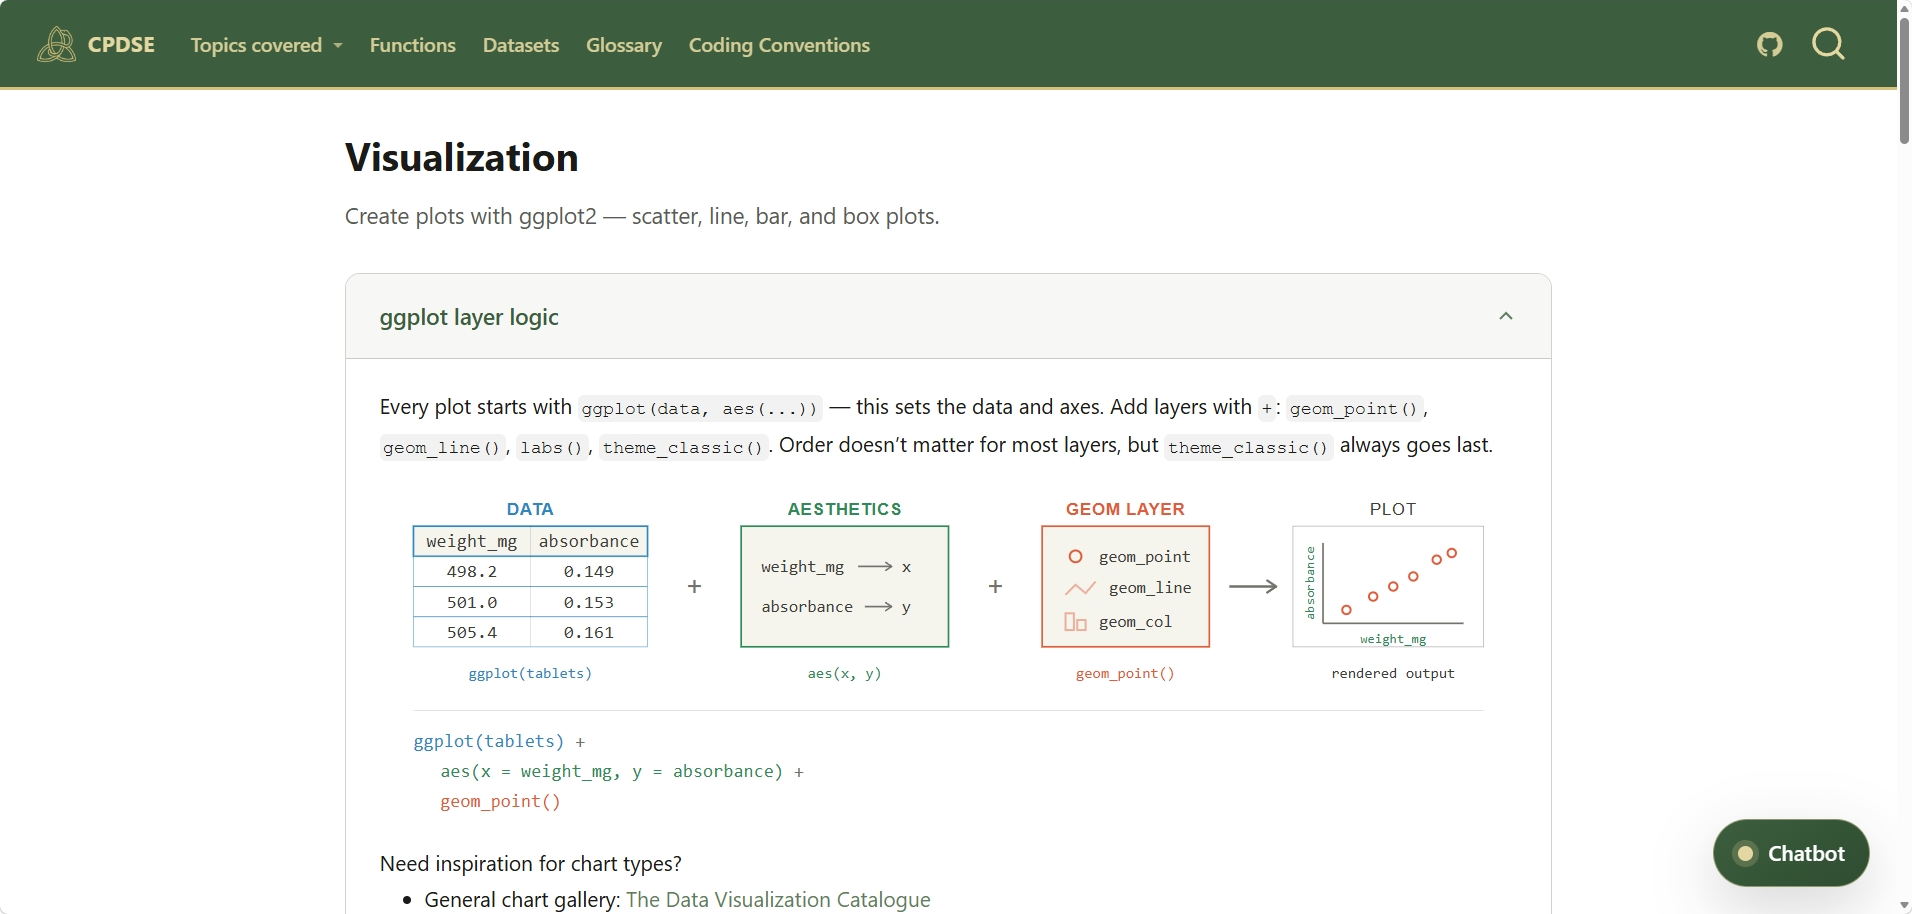Click the page vertical scrollbar thumb
Image resolution: width=1912 pixels, height=914 pixels.
coord(1904,80)
